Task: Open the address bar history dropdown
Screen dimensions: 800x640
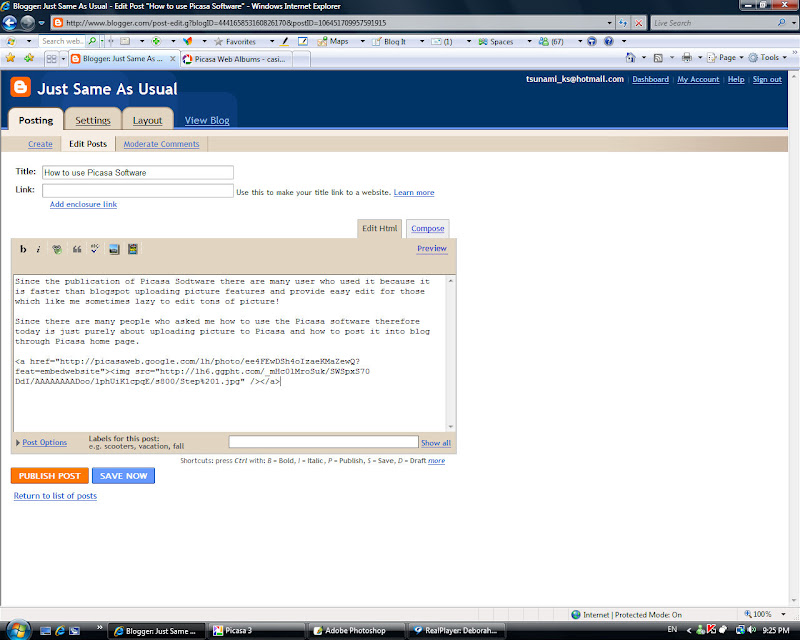Action: point(609,23)
